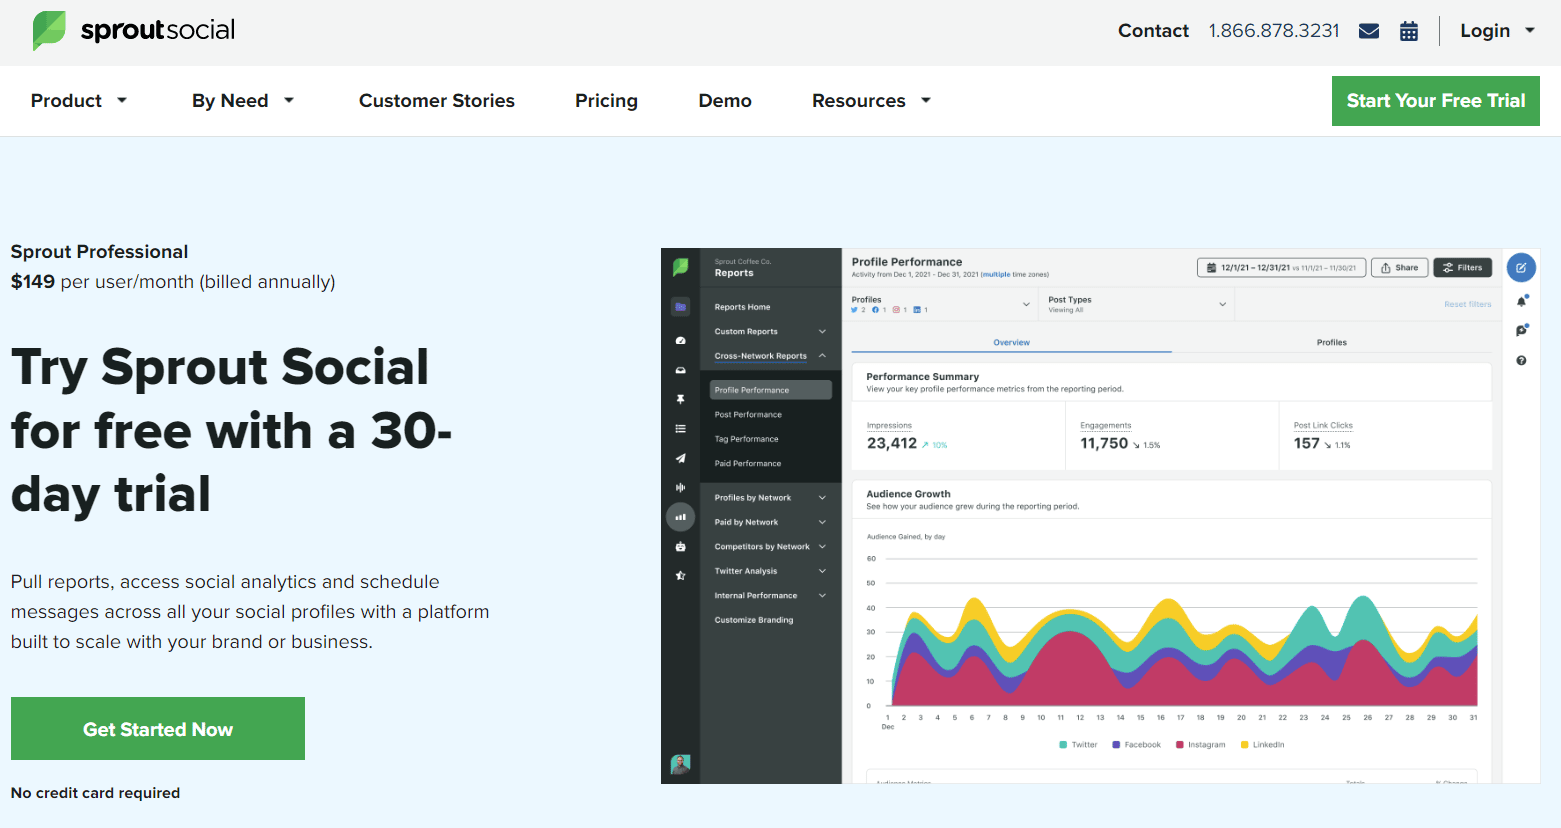
Task: Click the user avatar in dashboard sidebar
Action: [x=681, y=764]
